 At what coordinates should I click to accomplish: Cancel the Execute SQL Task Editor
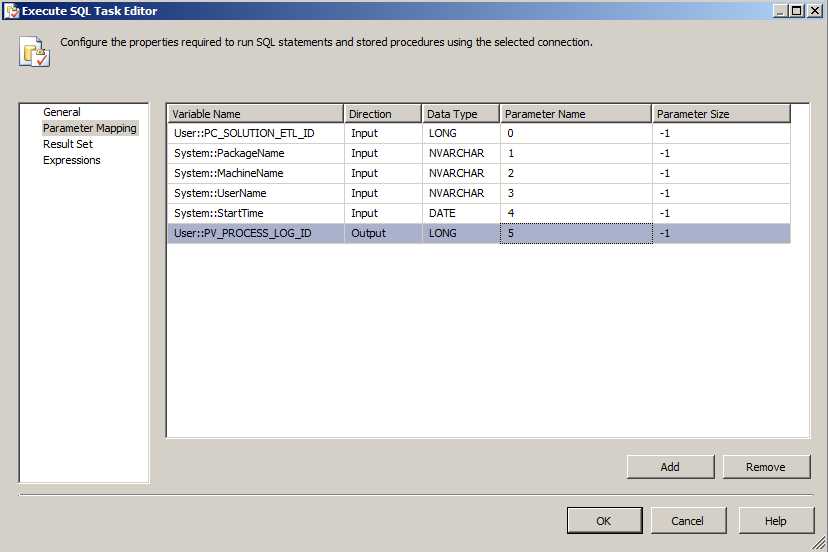[688, 521]
